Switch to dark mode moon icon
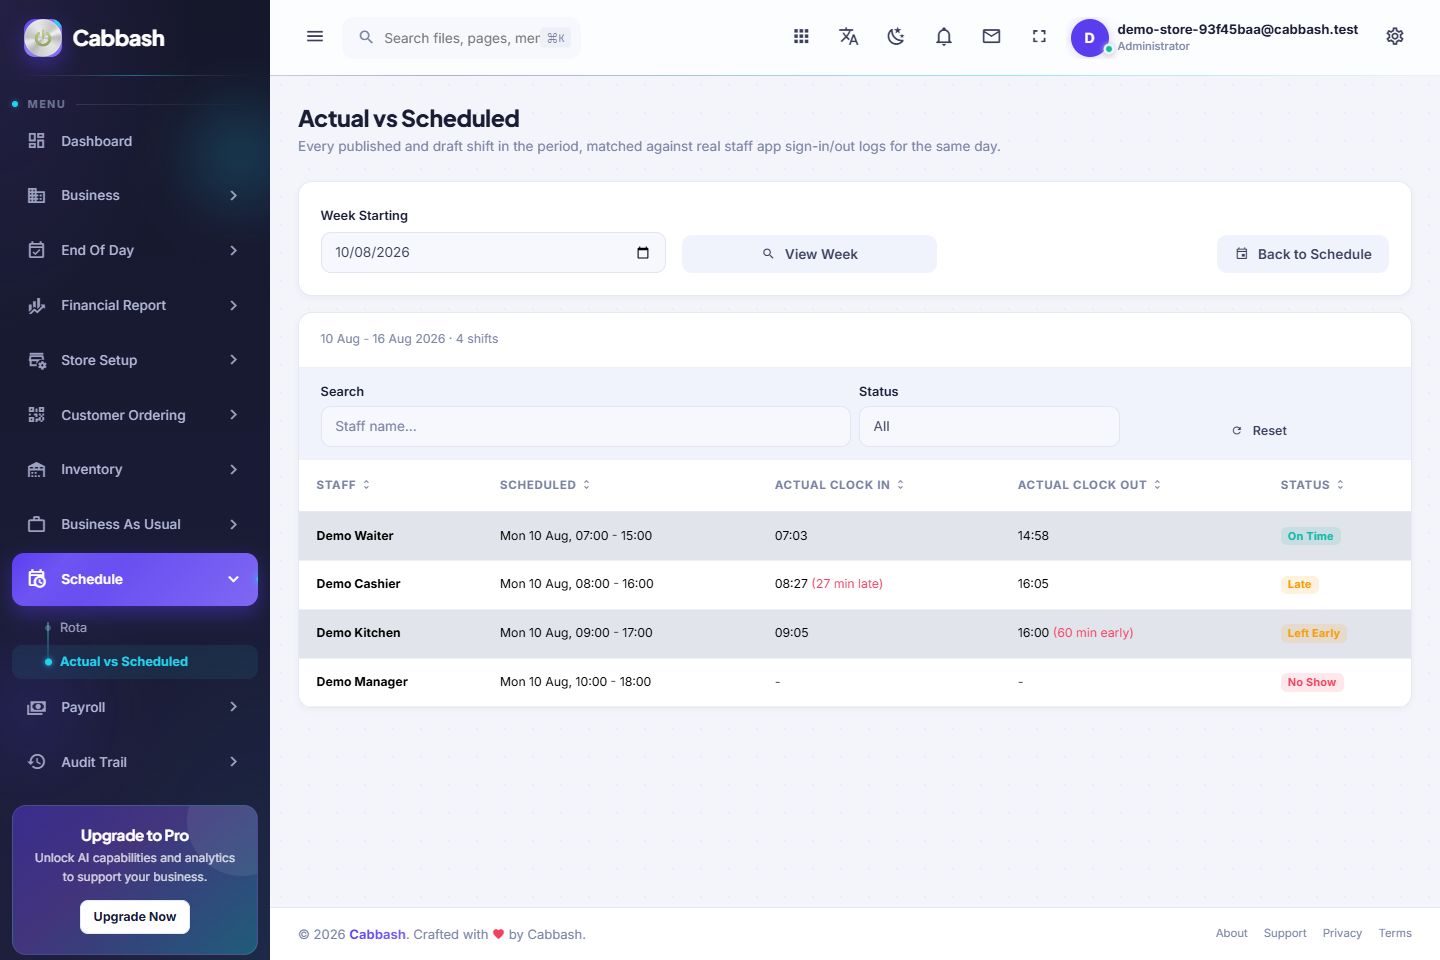 [896, 37]
